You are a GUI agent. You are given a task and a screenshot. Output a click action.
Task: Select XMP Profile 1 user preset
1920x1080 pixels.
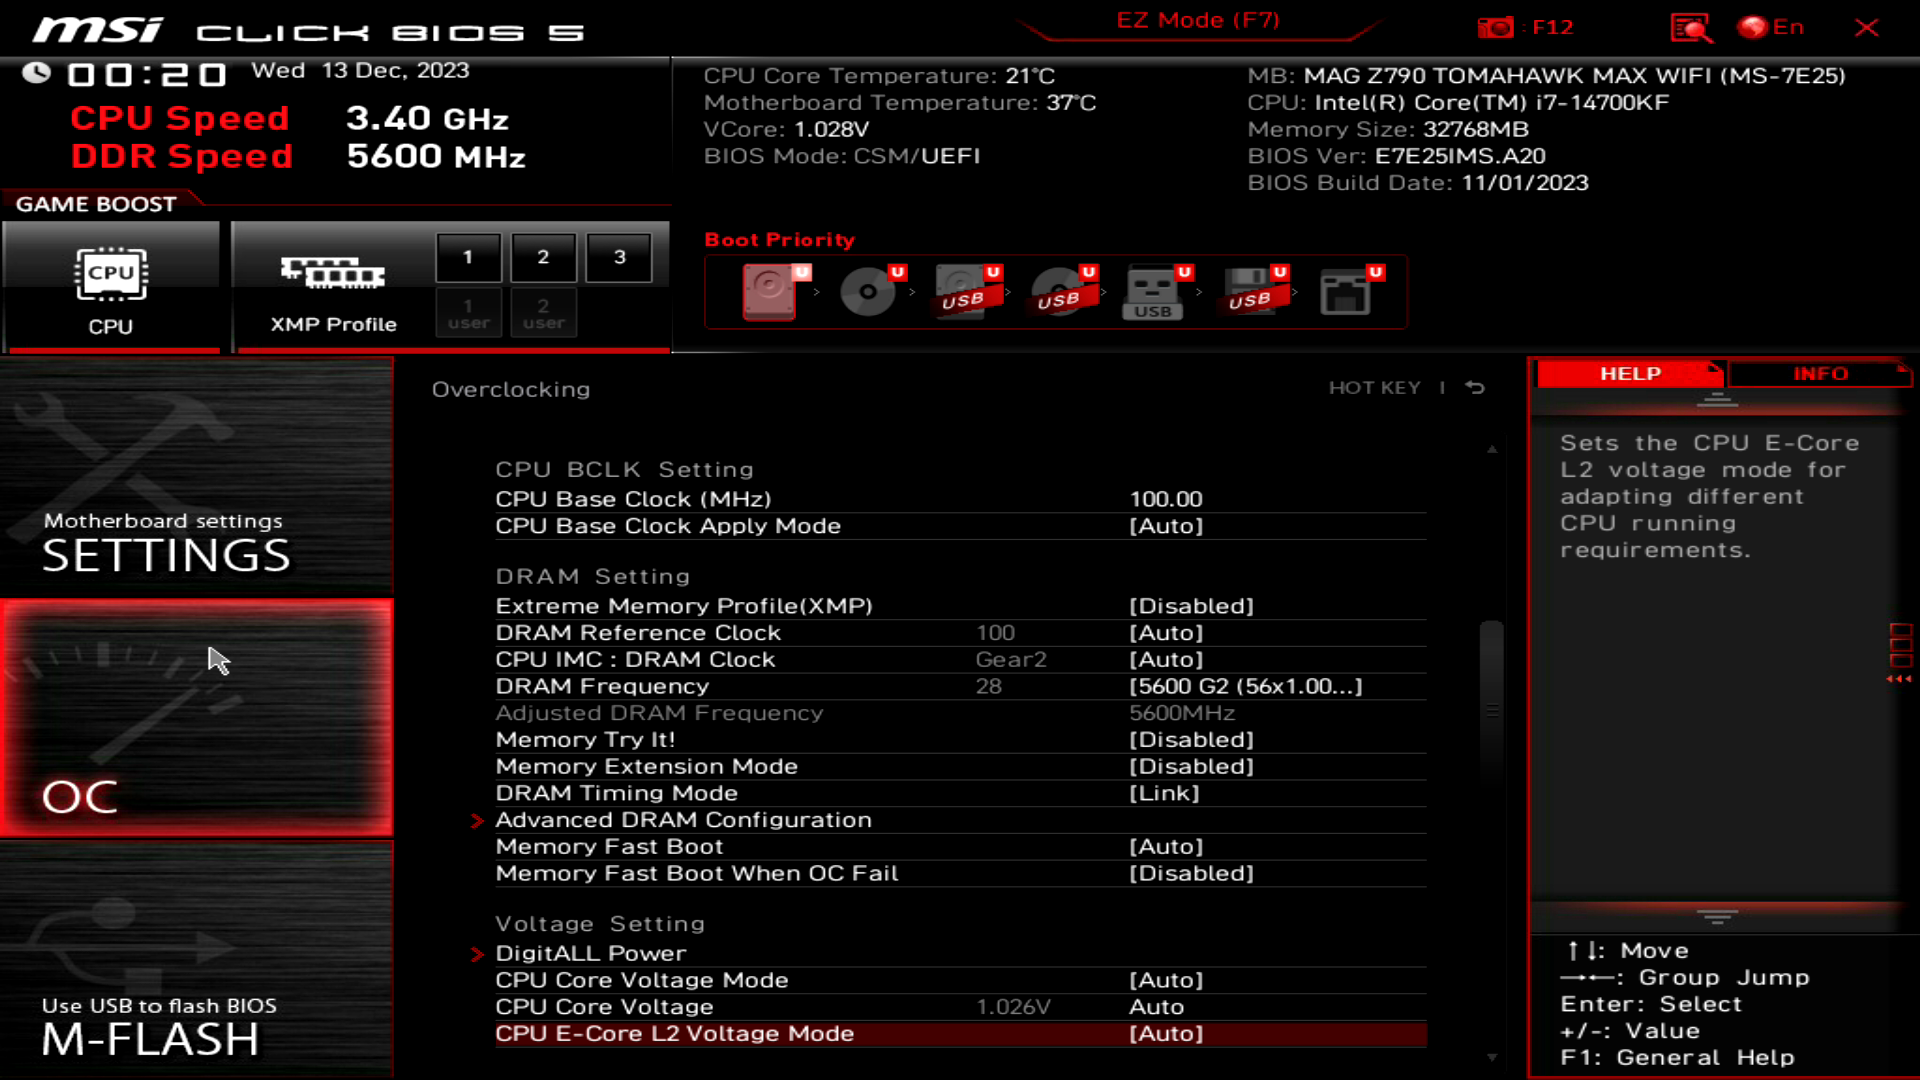tap(468, 314)
